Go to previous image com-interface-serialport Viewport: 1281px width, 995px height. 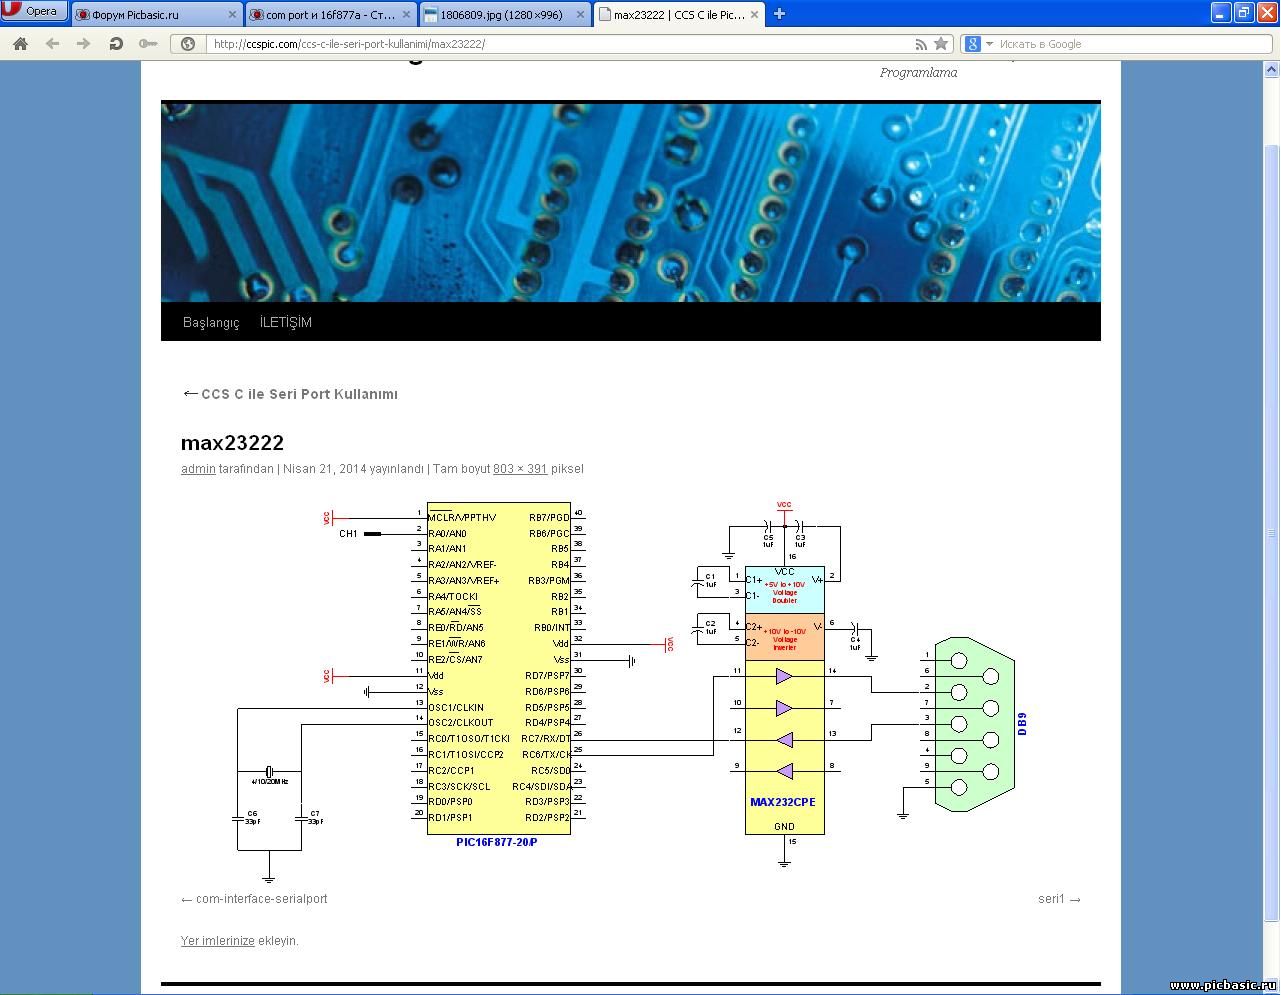coord(254,899)
